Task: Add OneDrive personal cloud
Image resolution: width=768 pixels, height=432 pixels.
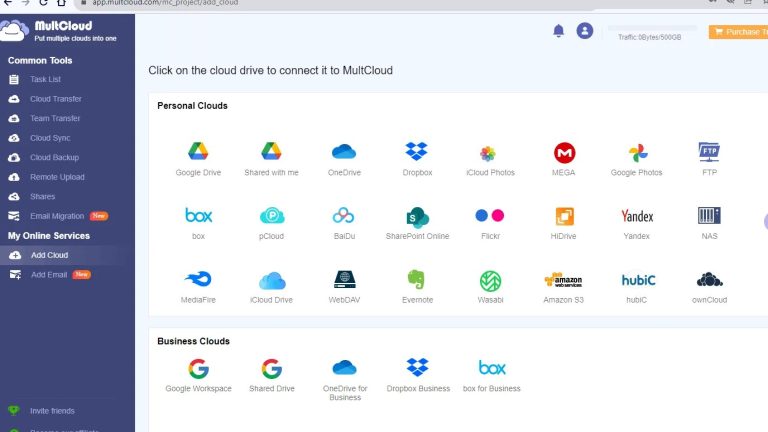Action: [344, 159]
